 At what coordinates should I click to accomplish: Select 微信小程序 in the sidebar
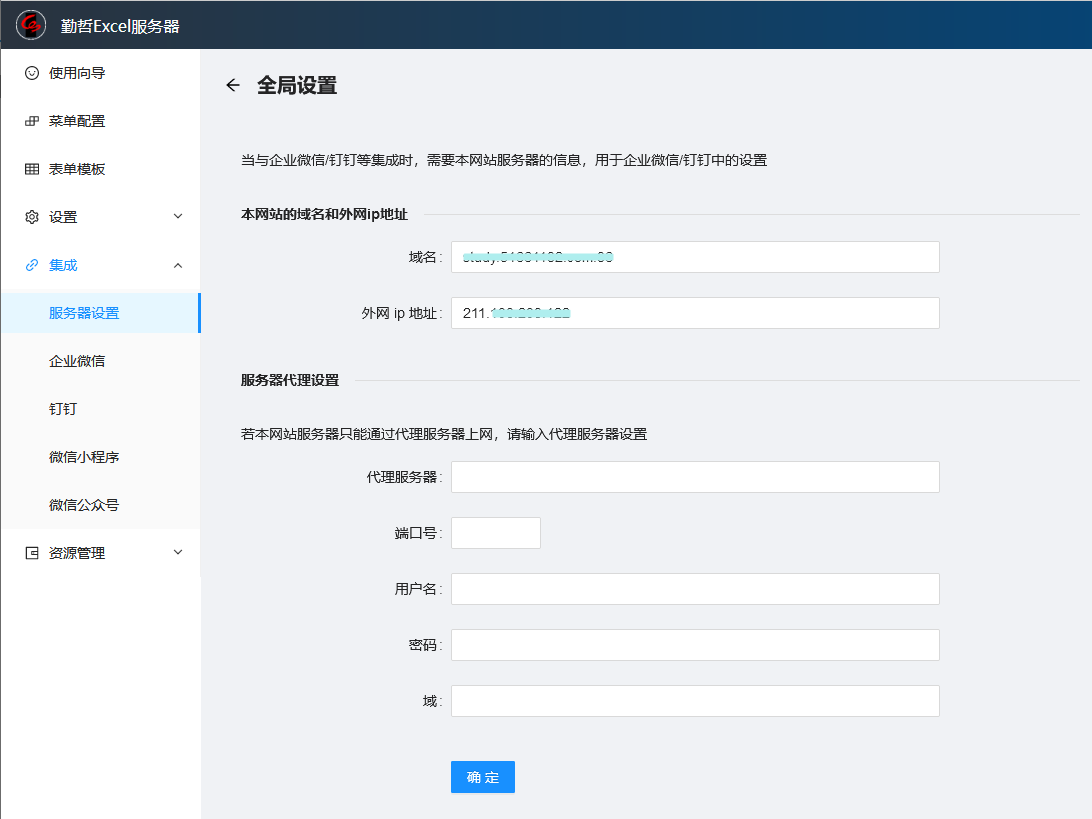(84, 457)
